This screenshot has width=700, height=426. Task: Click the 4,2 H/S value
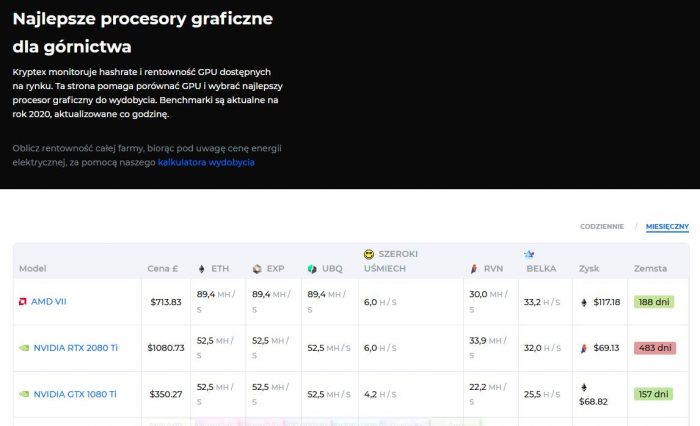tap(380, 394)
